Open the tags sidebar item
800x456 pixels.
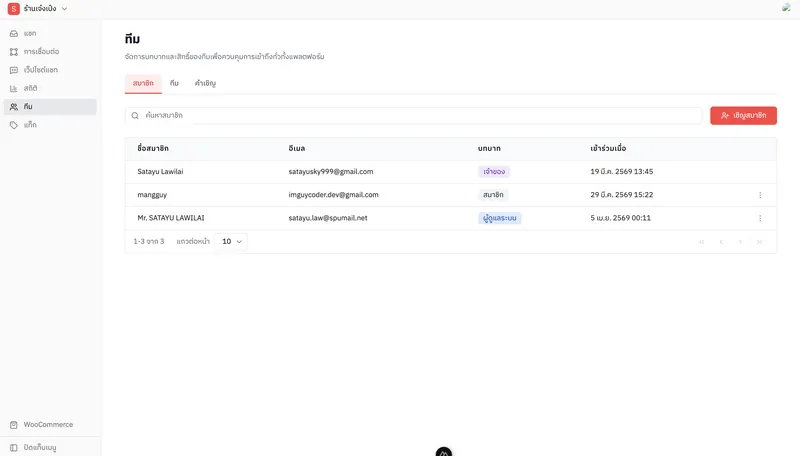(50, 125)
